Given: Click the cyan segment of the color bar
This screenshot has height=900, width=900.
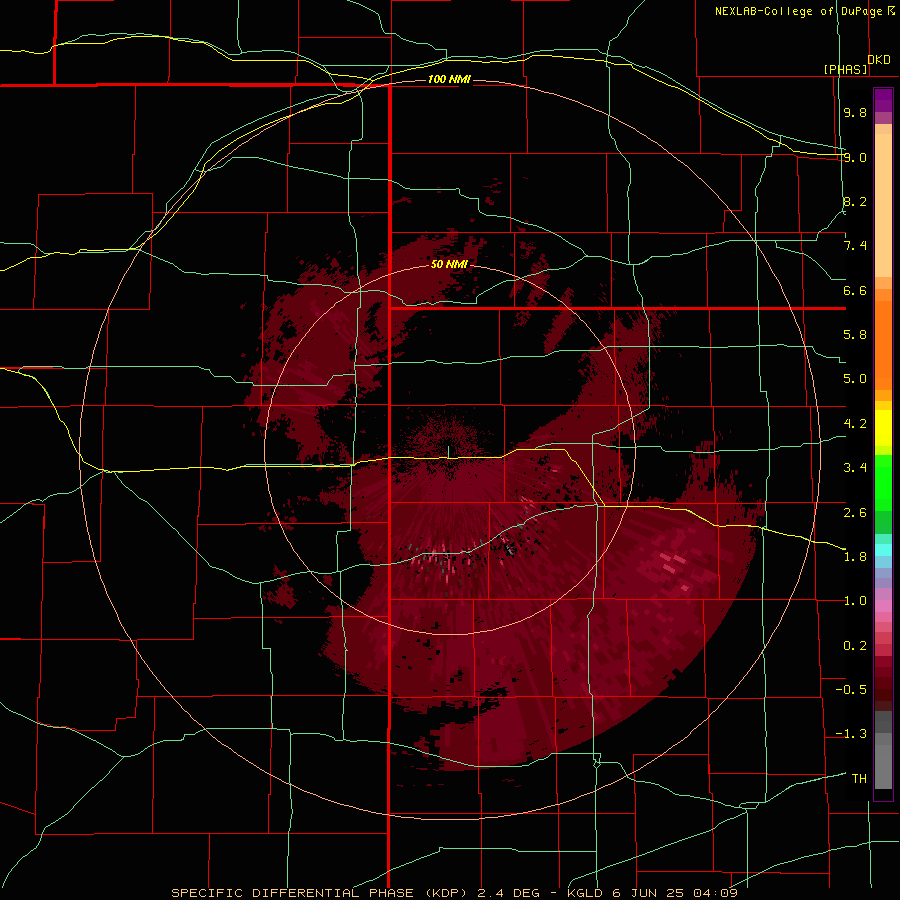Looking at the screenshot, I should 883,550.
